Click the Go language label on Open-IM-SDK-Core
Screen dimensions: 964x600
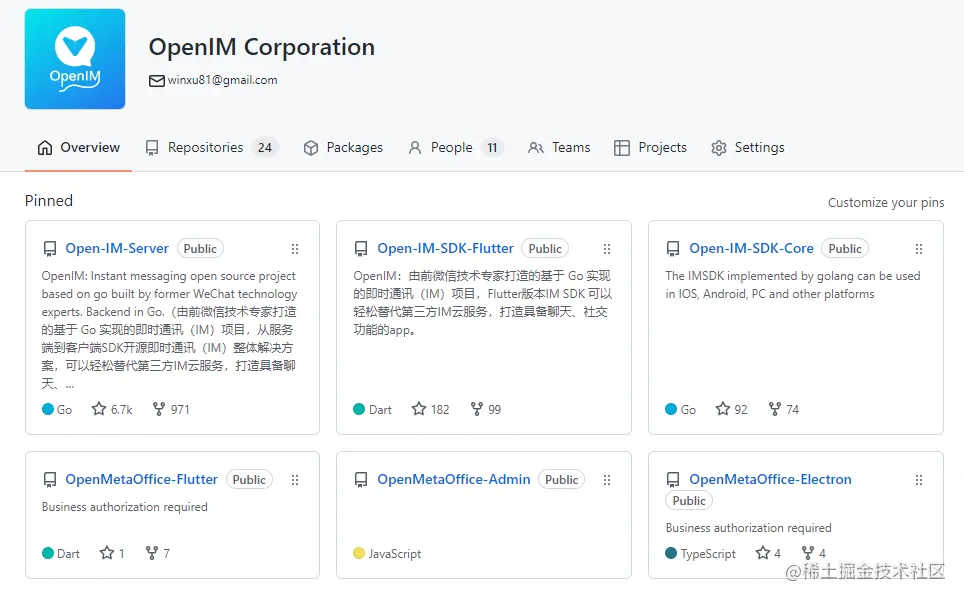pyautogui.click(x=689, y=410)
